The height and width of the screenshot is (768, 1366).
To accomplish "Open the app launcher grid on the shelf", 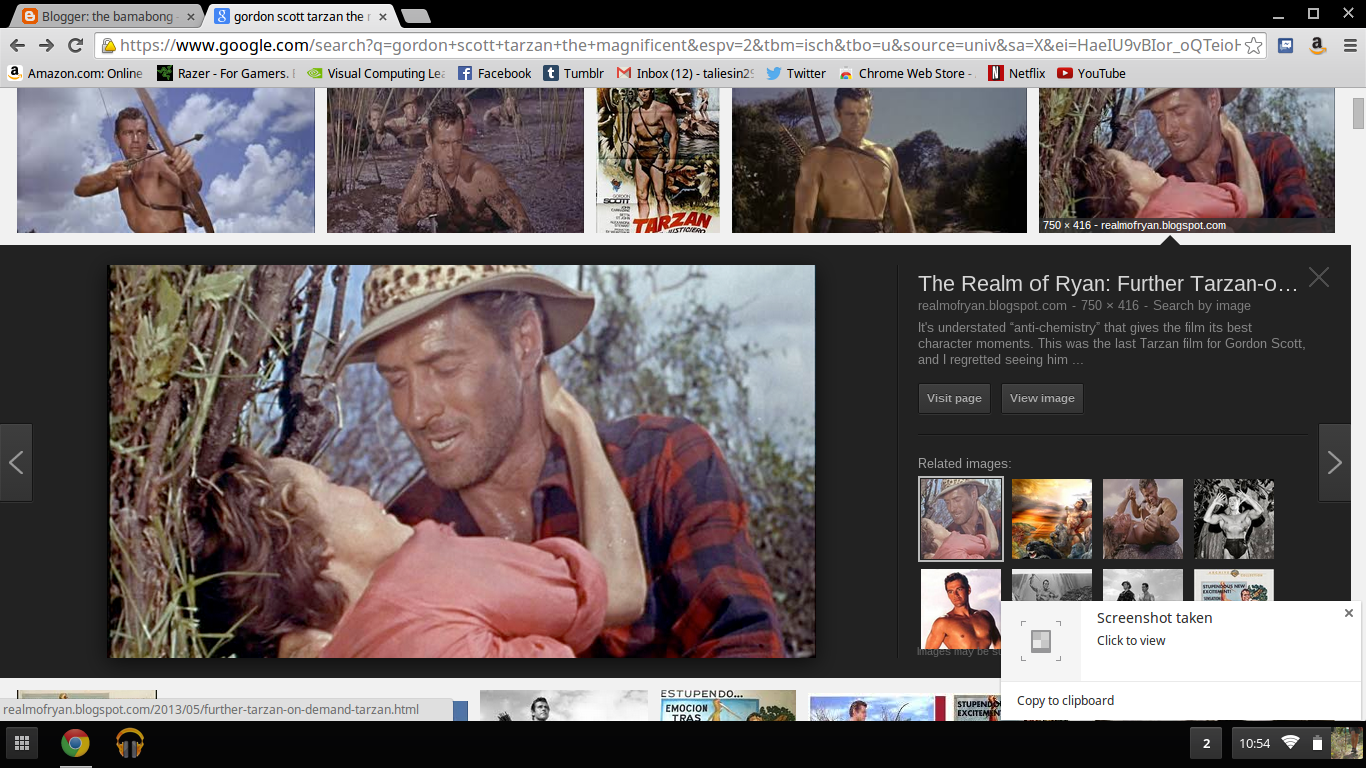I will (x=21, y=743).
